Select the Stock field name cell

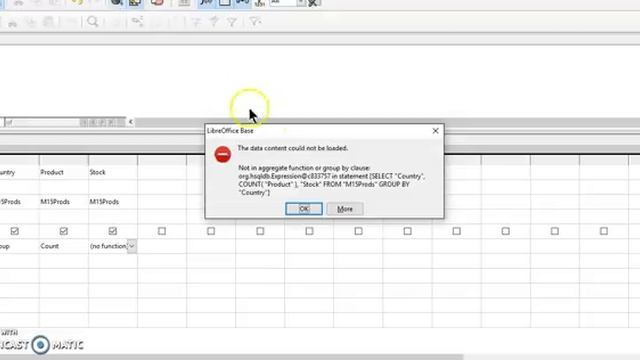tap(113, 172)
